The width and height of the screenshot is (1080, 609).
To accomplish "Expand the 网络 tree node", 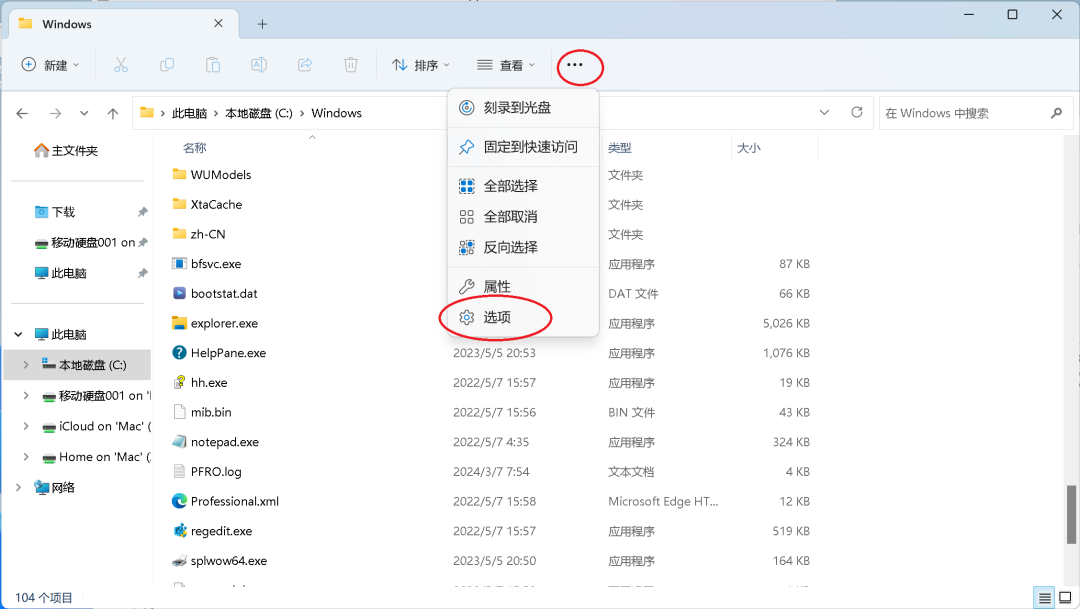I will 19,488.
